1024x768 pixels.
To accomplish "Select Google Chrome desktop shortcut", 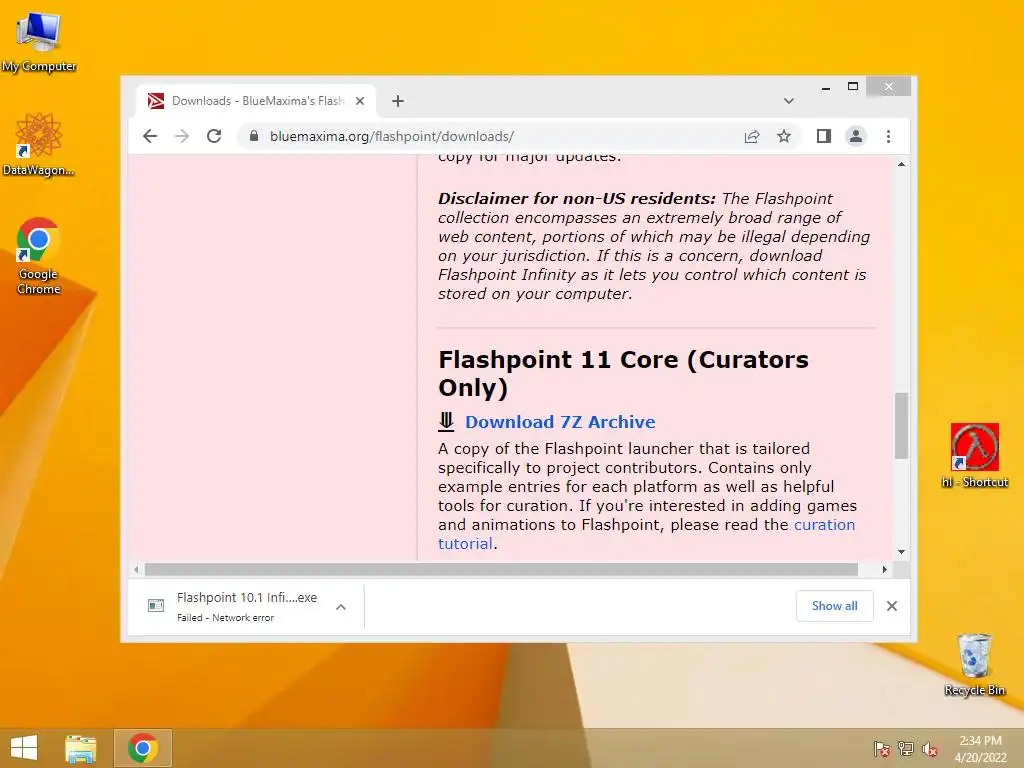I will [x=39, y=256].
